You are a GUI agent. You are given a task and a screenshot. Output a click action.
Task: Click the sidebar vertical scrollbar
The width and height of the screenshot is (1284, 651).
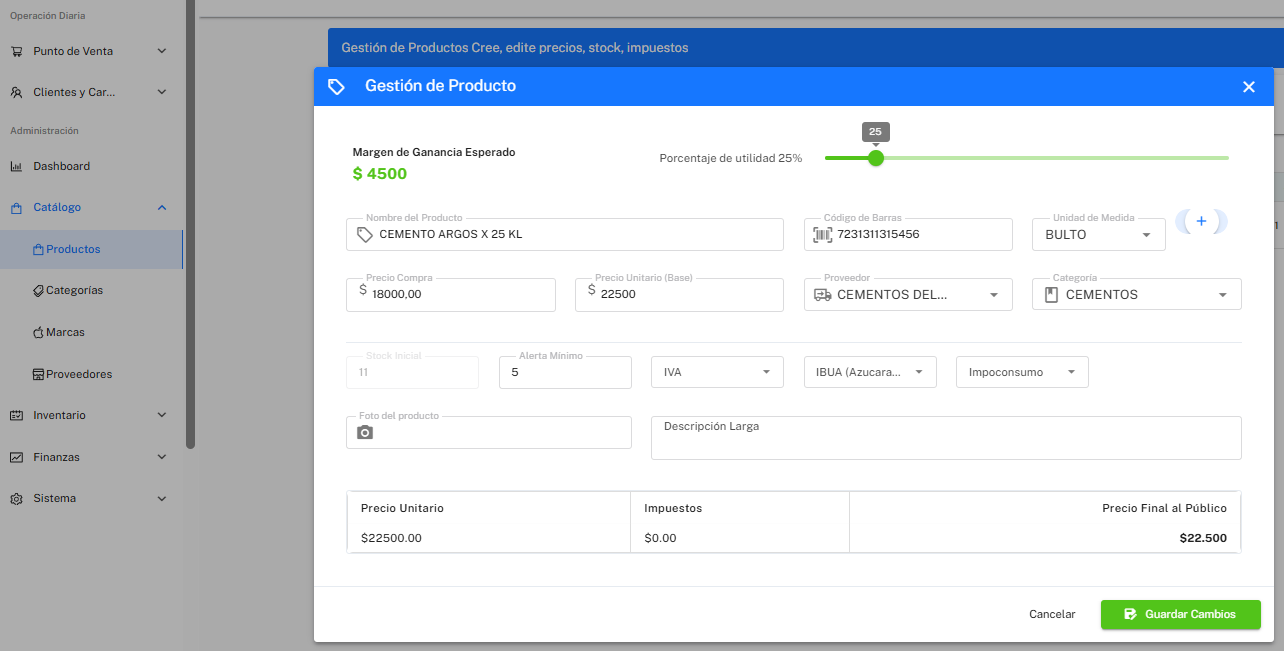(190, 225)
